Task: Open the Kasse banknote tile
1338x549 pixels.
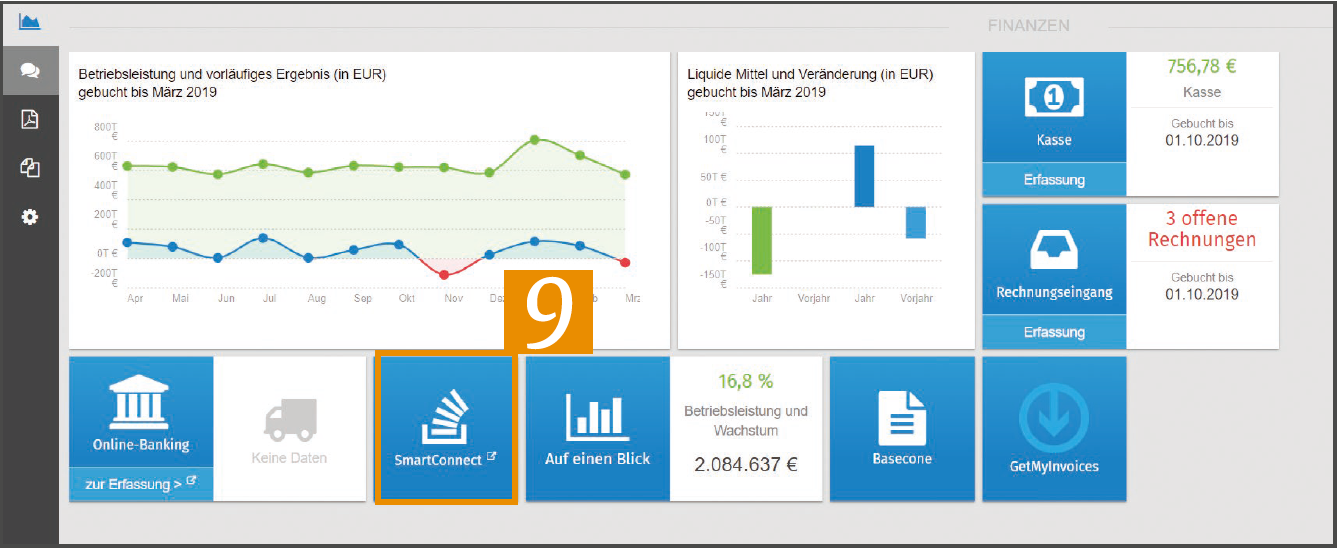Action: tap(1054, 108)
